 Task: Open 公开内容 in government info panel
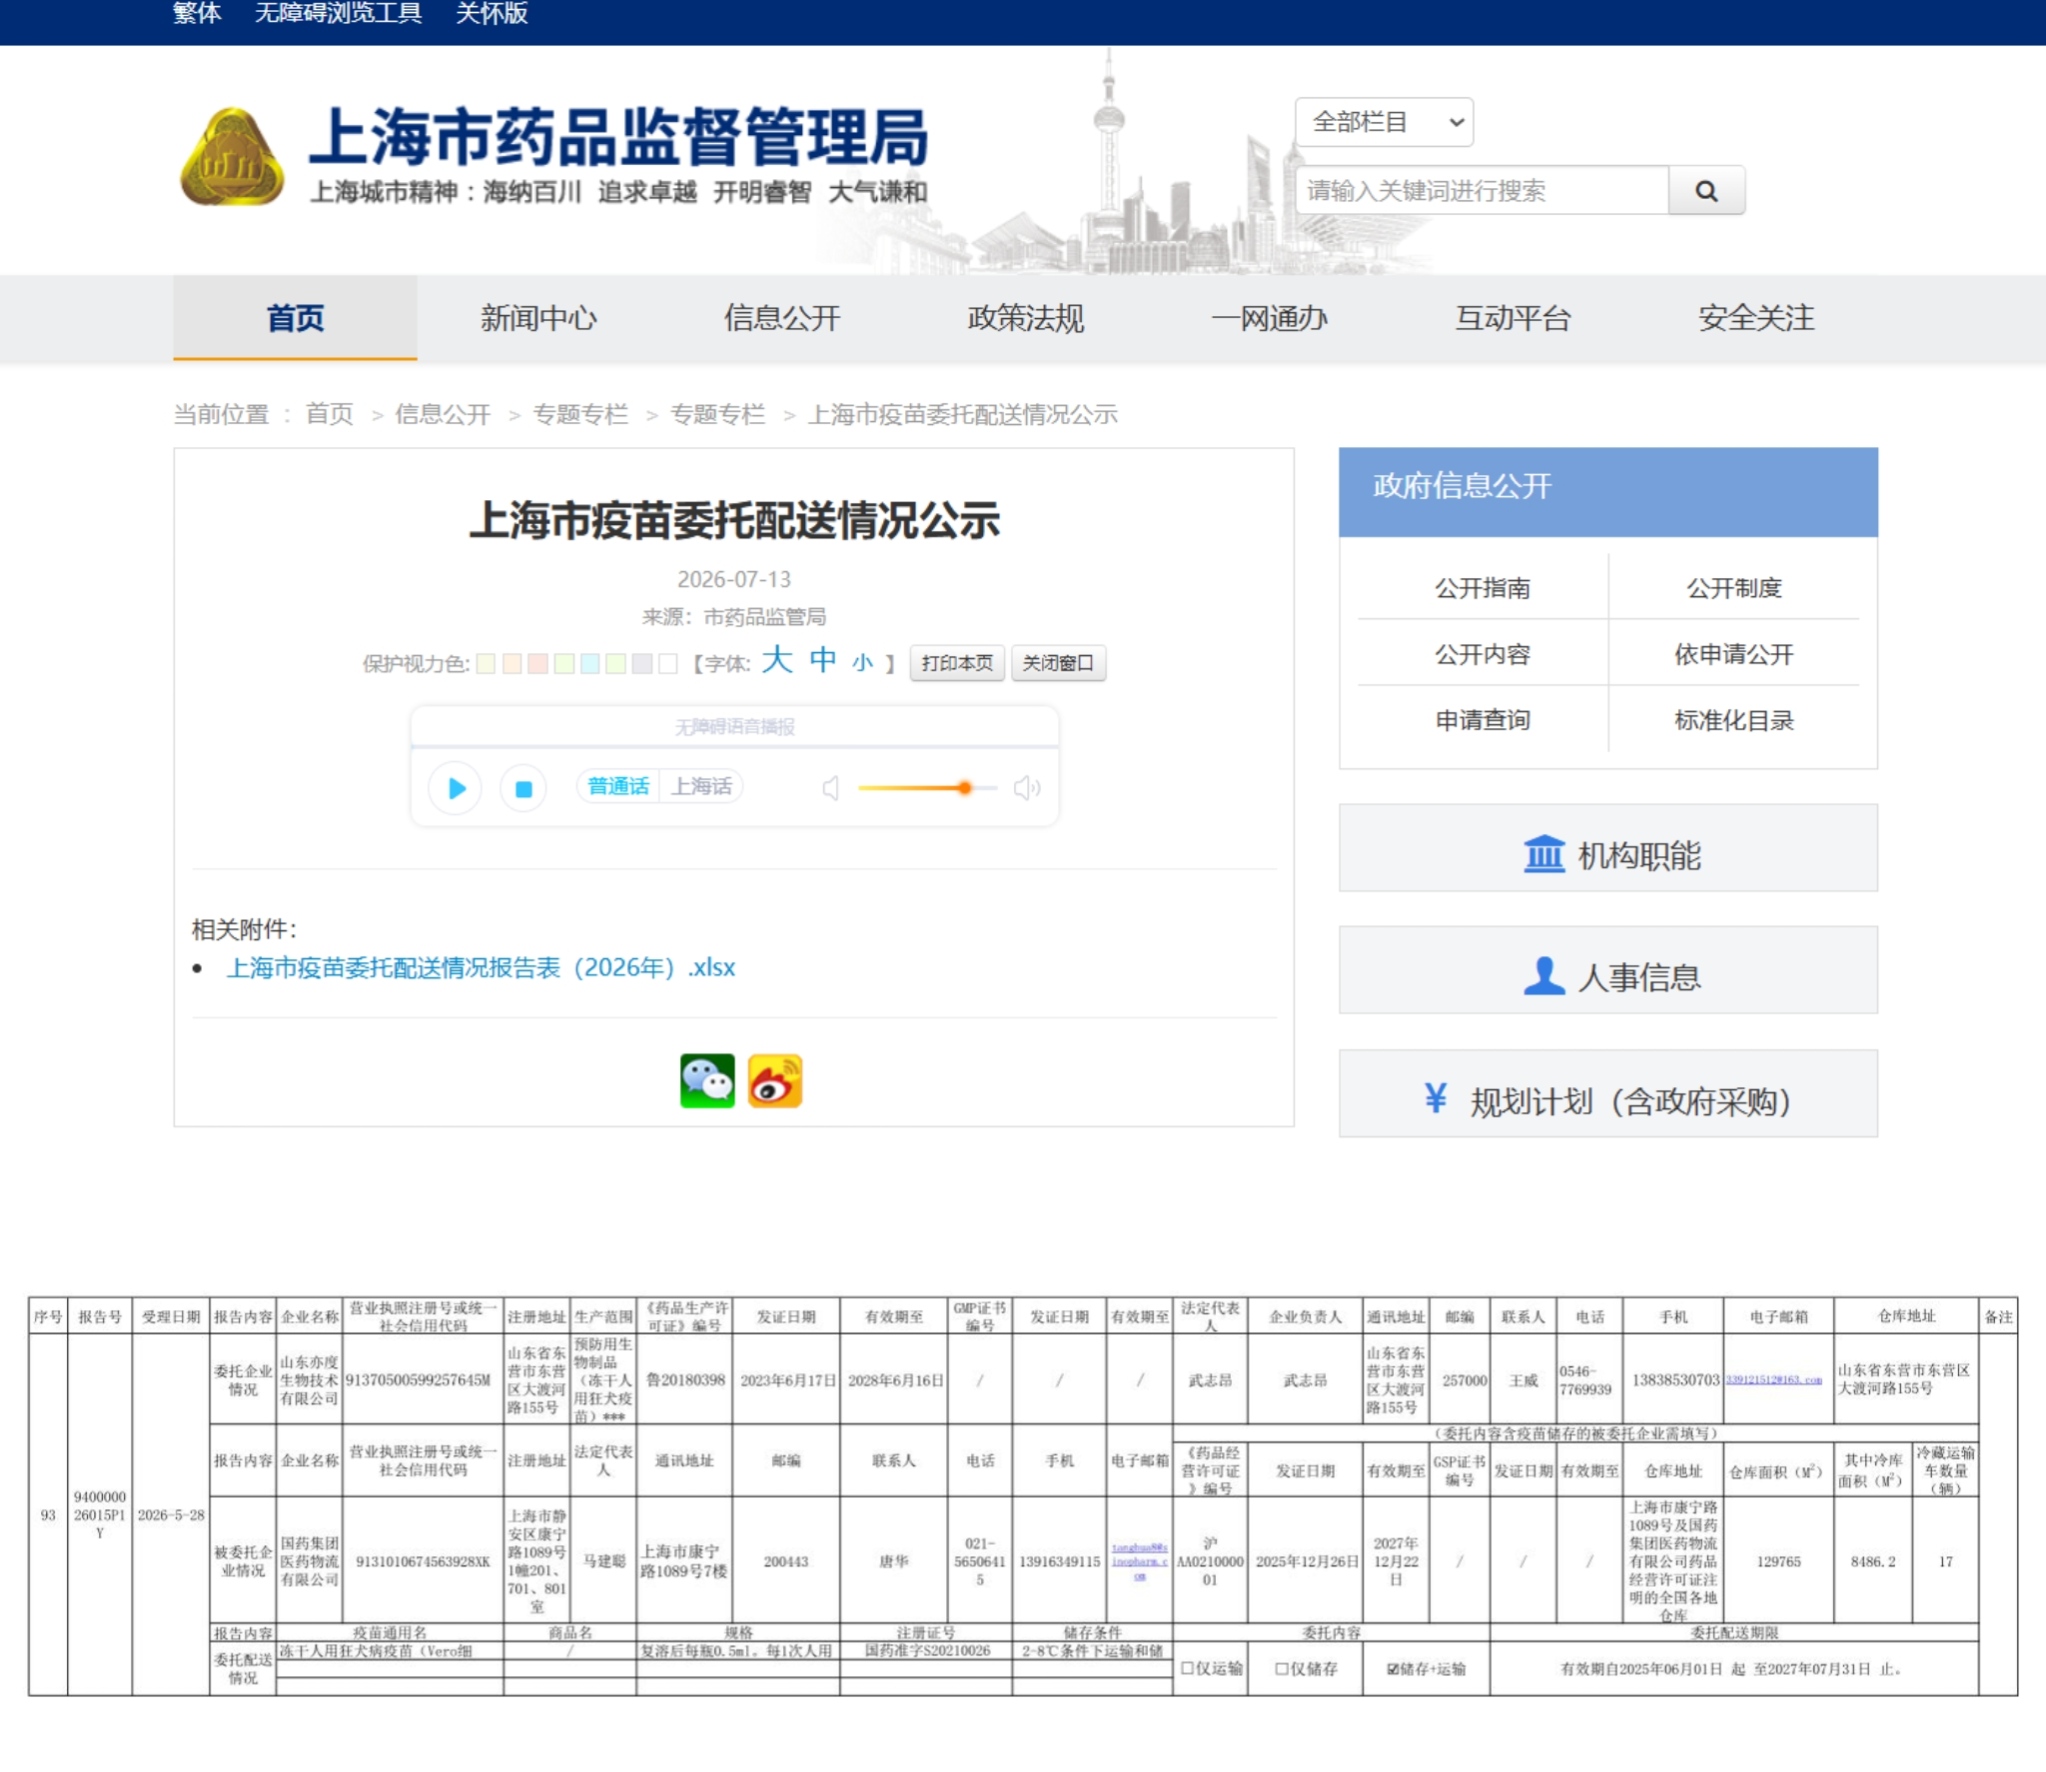tap(1482, 654)
